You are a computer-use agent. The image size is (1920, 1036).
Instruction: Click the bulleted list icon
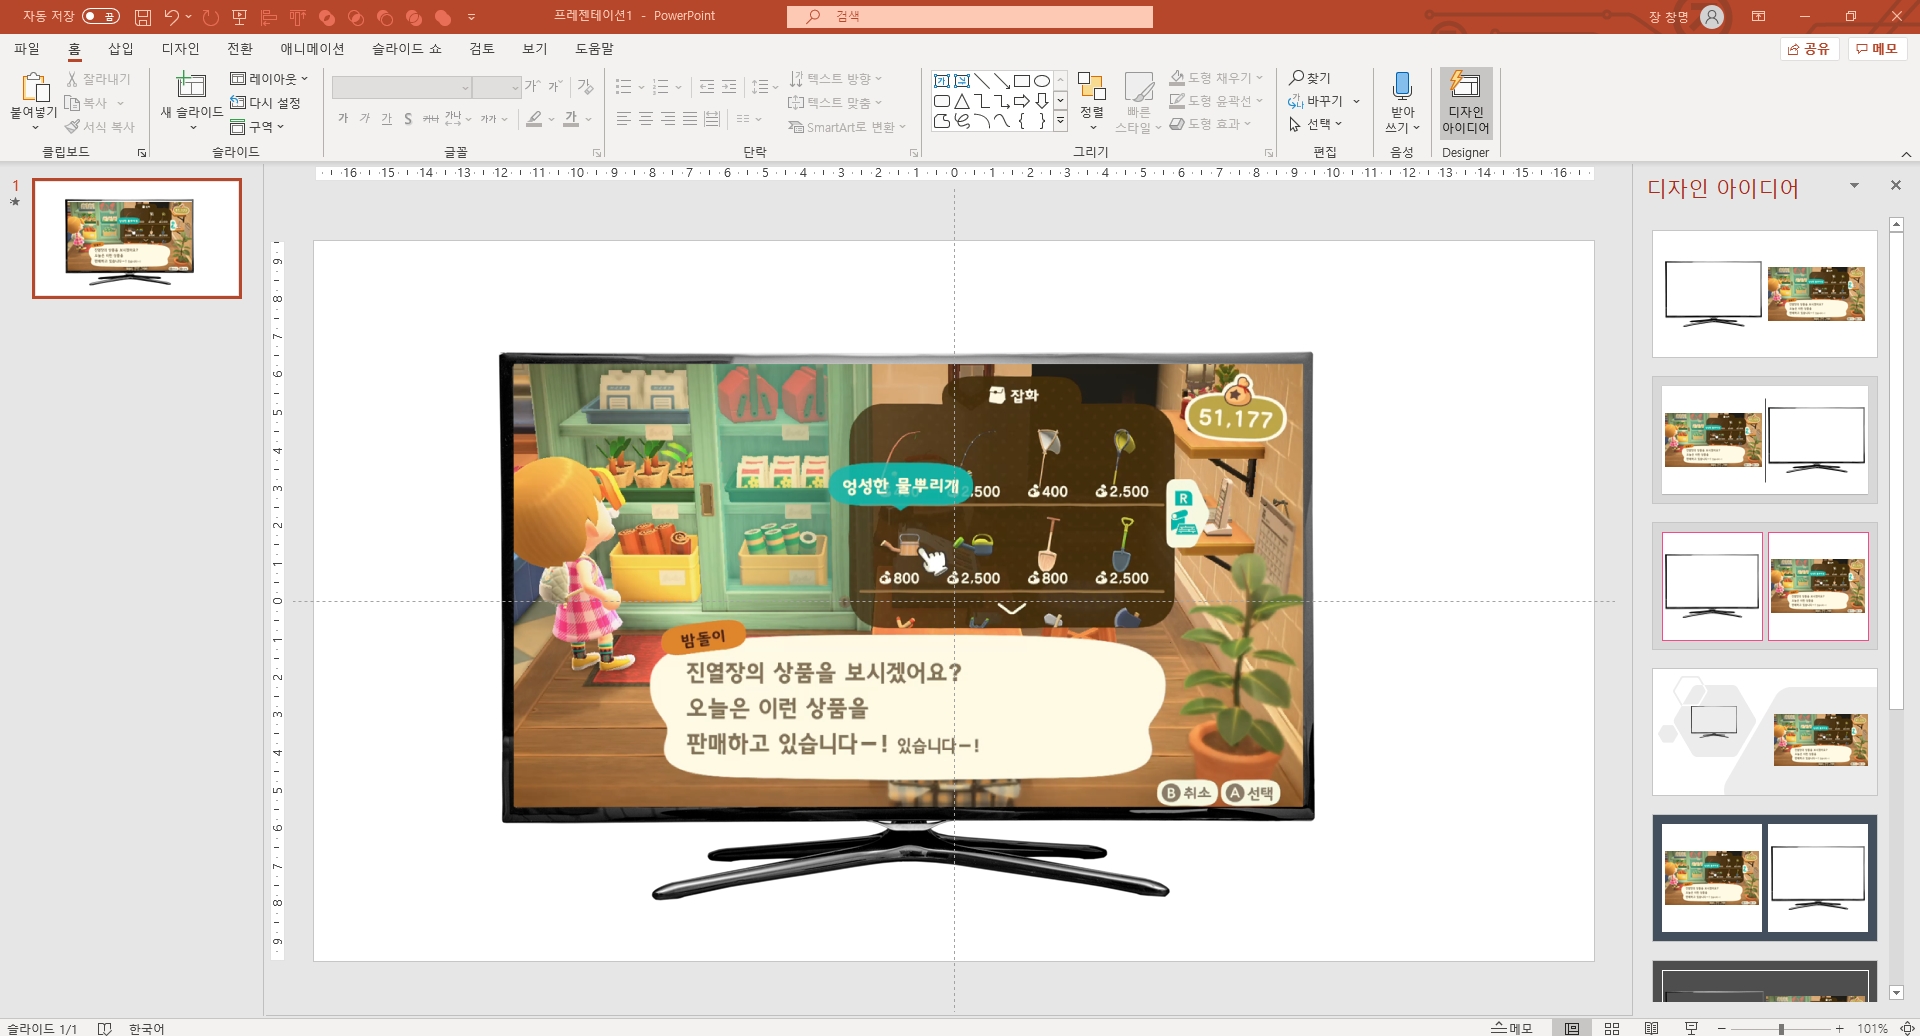(x=623, y=87)
